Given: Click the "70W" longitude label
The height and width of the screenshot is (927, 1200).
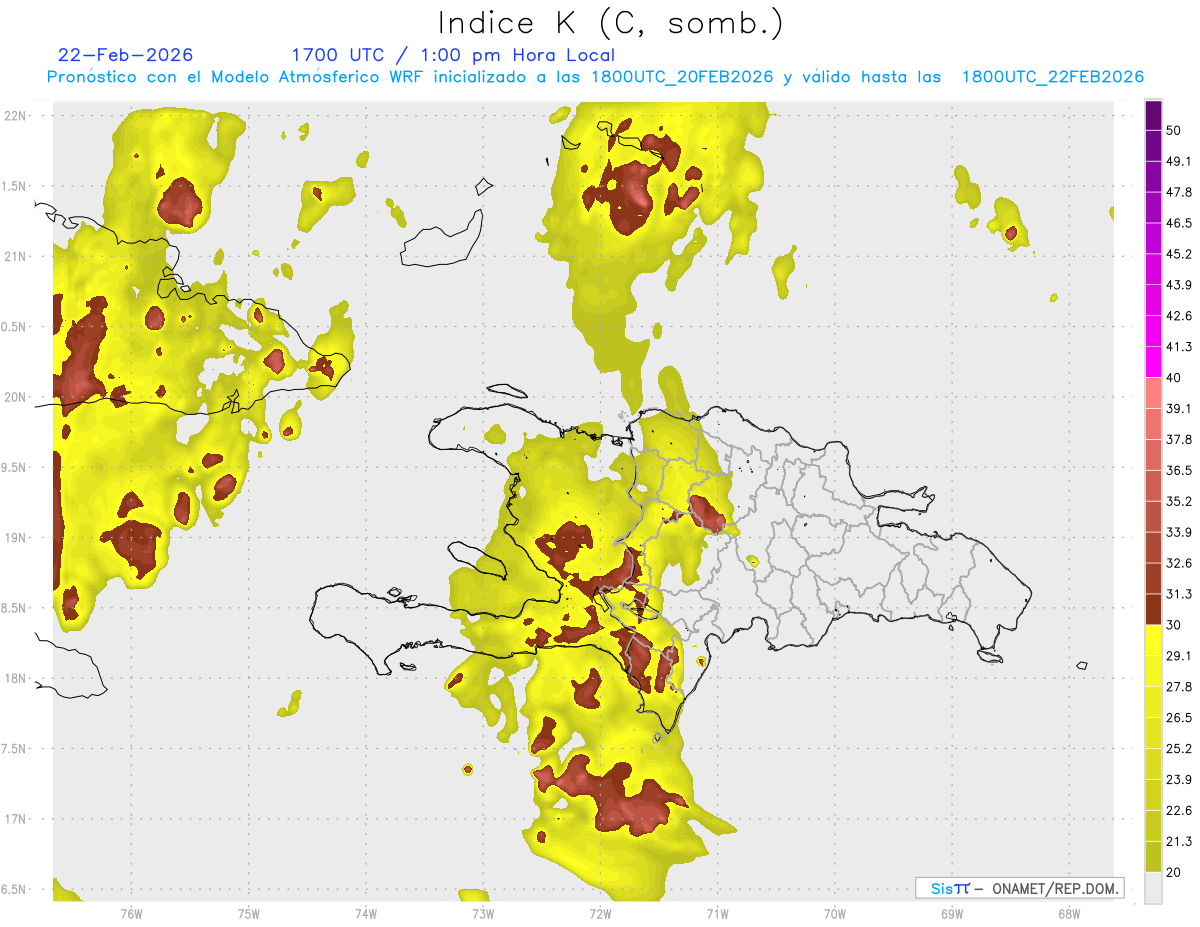Looking at the screenshot, I should click(835, 913).
